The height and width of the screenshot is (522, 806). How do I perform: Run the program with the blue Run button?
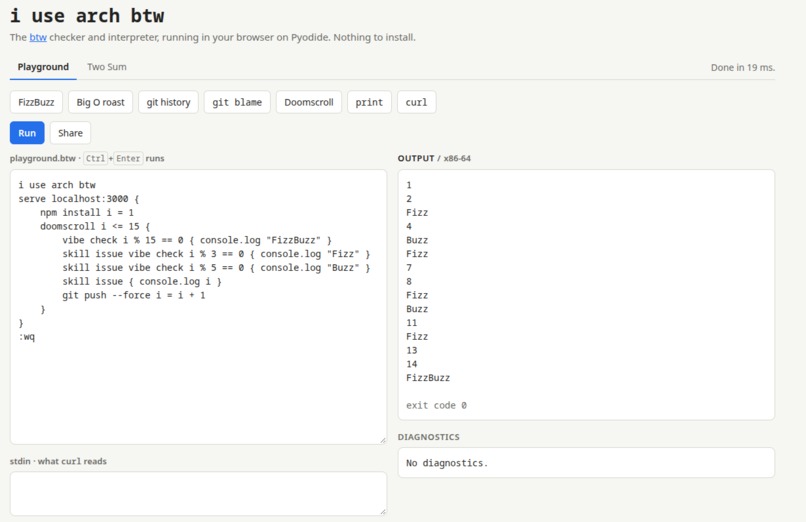[27, 133]
